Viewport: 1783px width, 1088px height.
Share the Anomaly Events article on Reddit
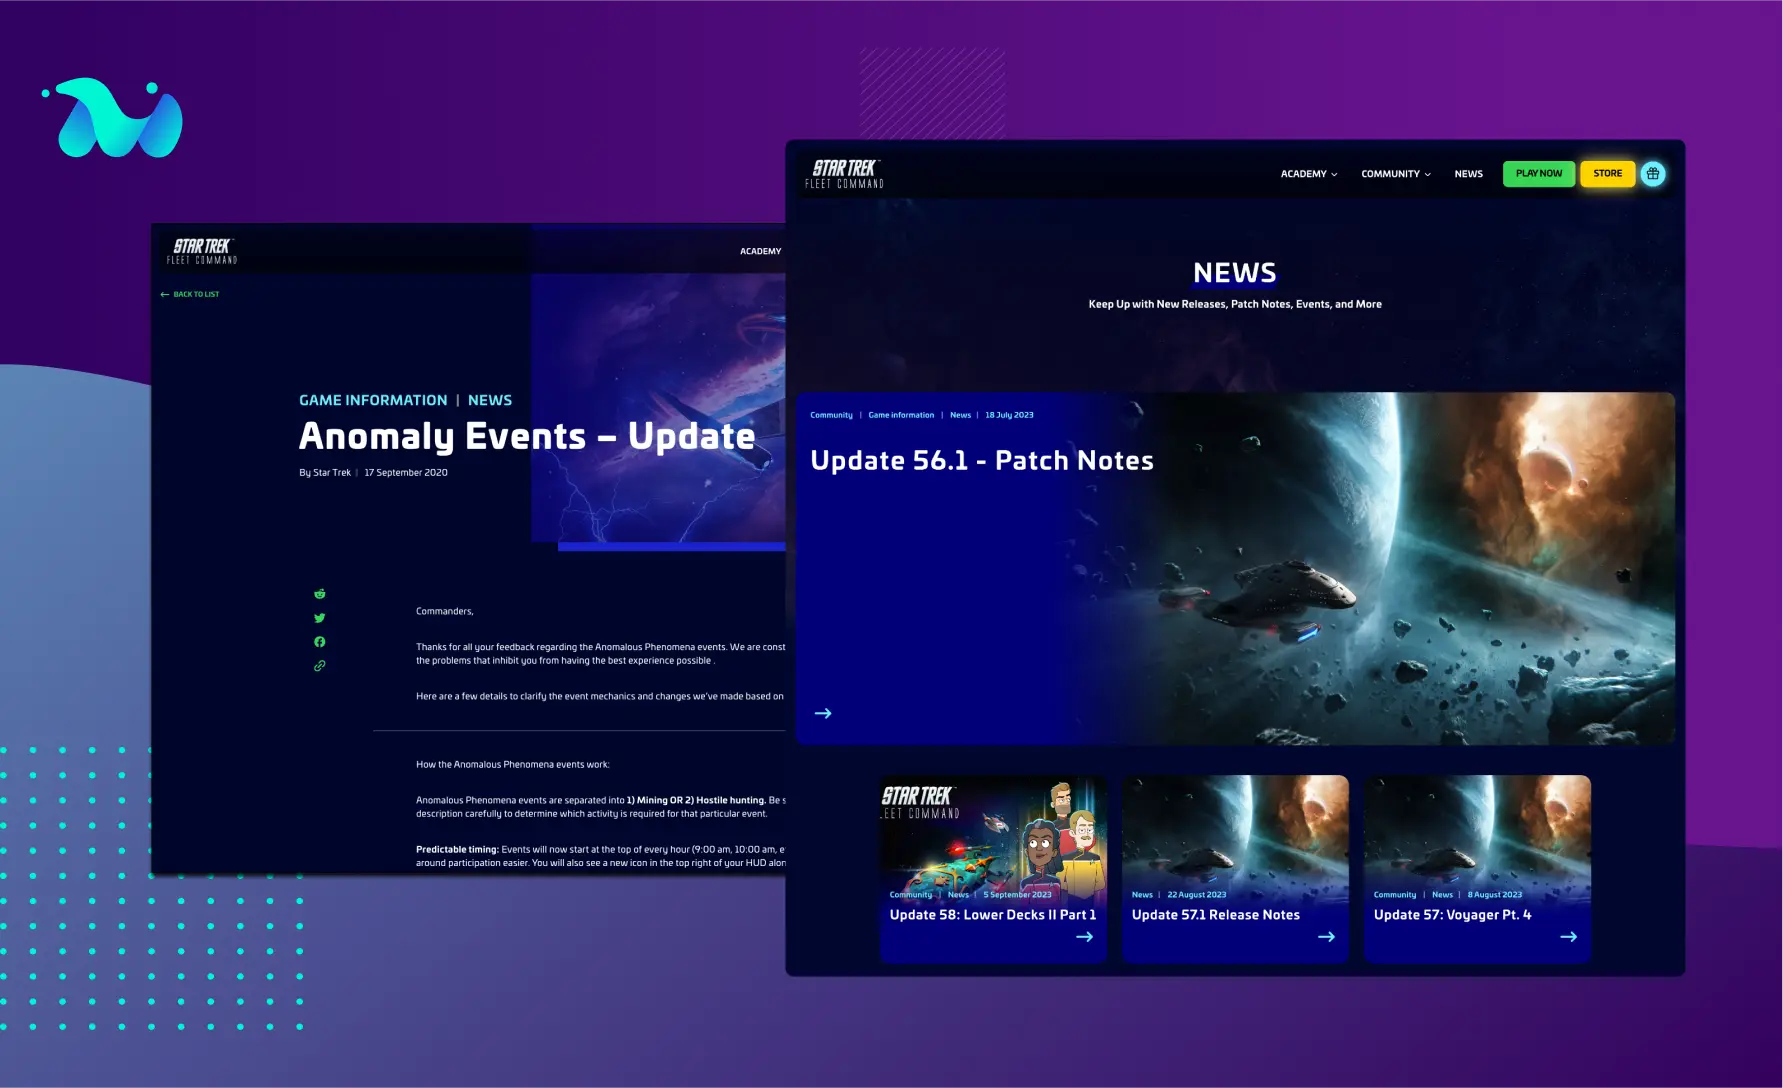pos(320,594)
